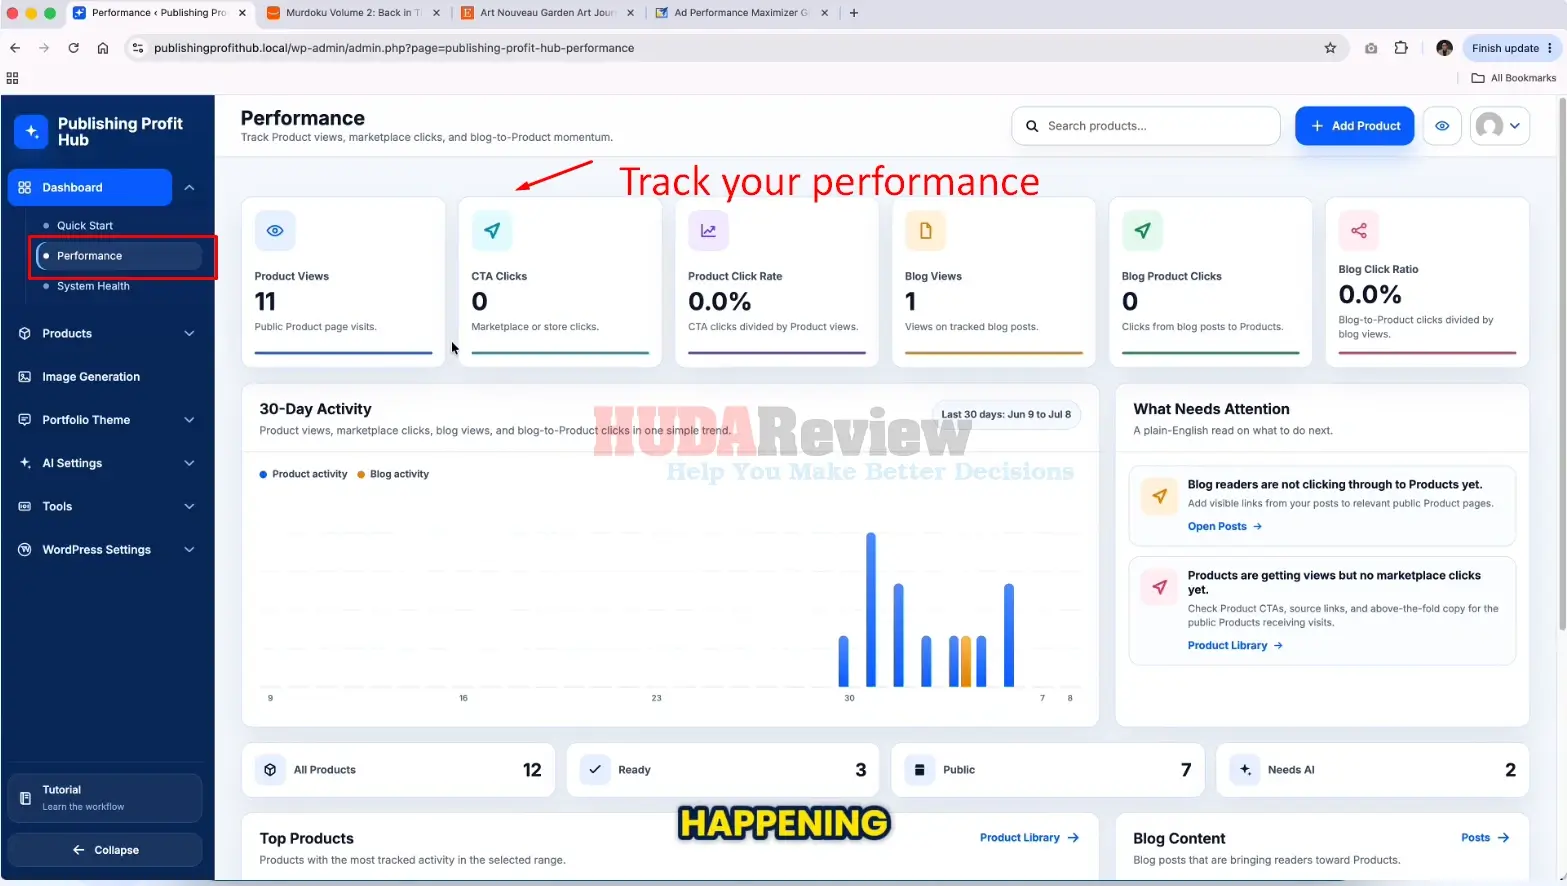Open the browser extensions puzzle icon
The width and height of the screenshot is (1567, 886).
click(x=1401, y=48)
